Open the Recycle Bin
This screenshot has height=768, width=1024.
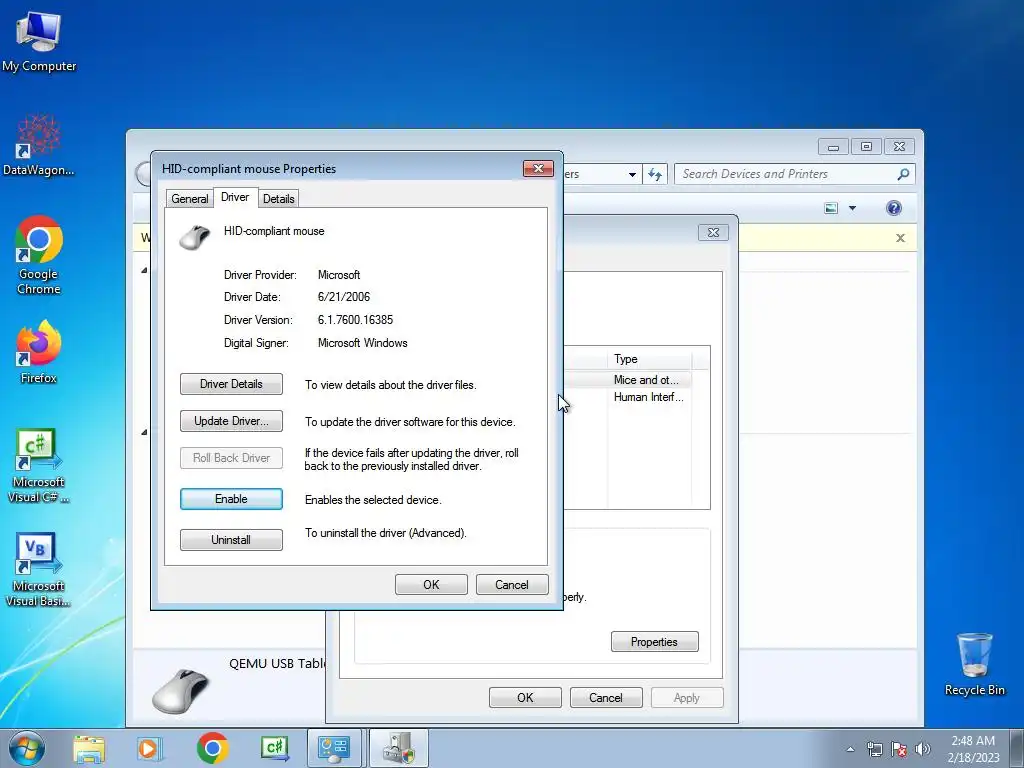point(974,664)
